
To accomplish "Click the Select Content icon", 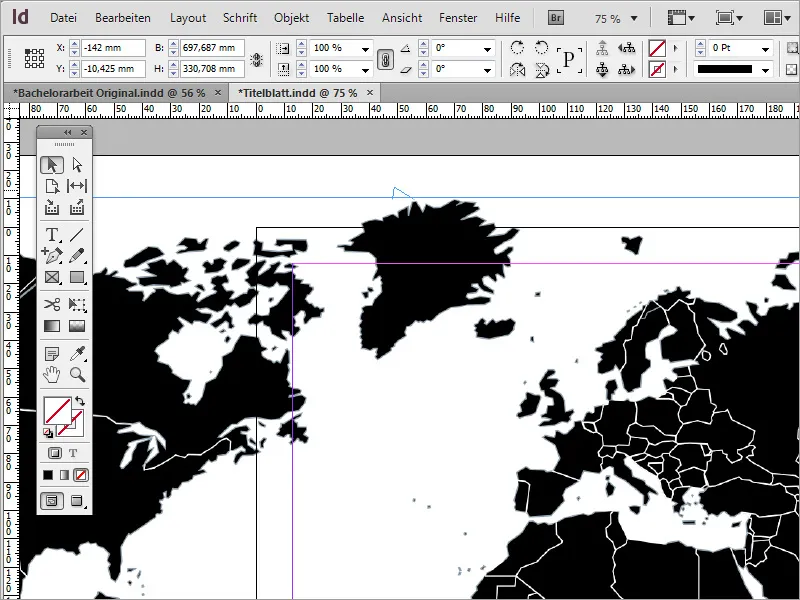I will click(x=603, y=69).
